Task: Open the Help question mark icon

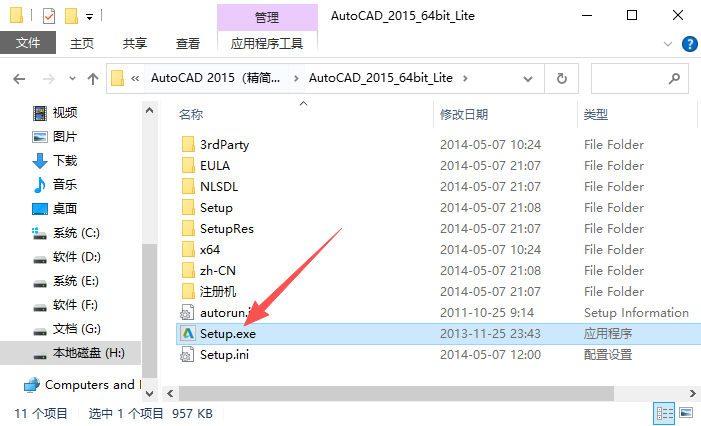Action: [689, 44]
